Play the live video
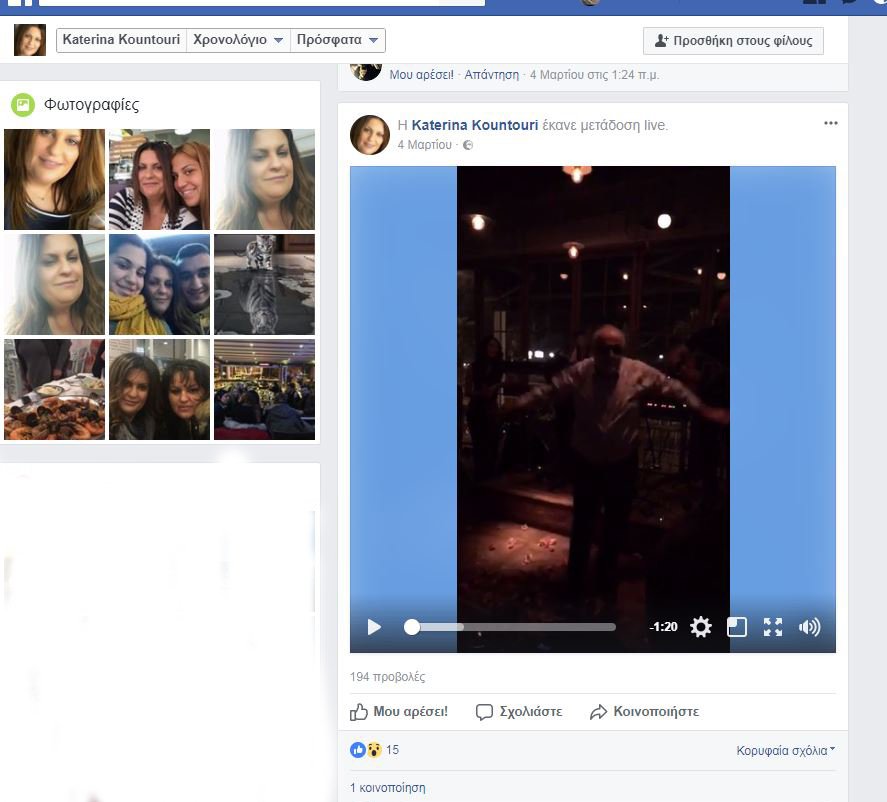Image resolution: width=887 pixels, height=802 pixels. pos(375,627)
